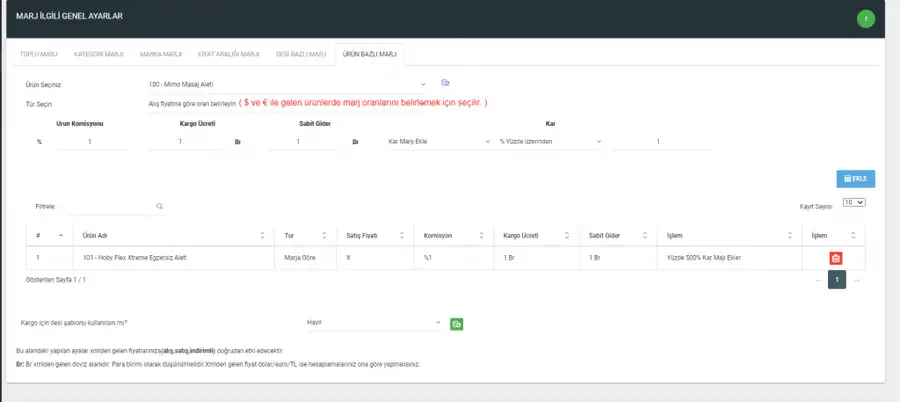
Task: Click the 'Gösterilen Sayfa 1 / 1' text
Action: click(x=56, y=280)
